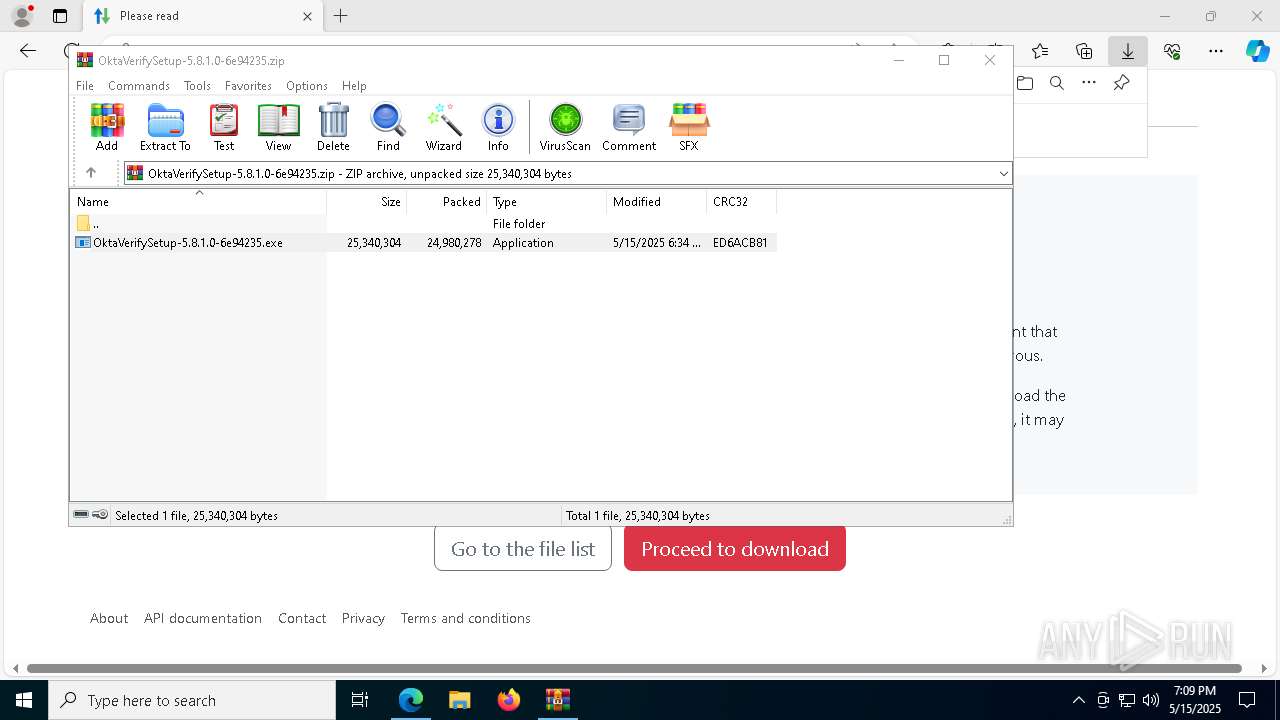This screenshot has height=720, width=1280.
Task: Click the Go to the file list button
Action: [x=523, y=549]
